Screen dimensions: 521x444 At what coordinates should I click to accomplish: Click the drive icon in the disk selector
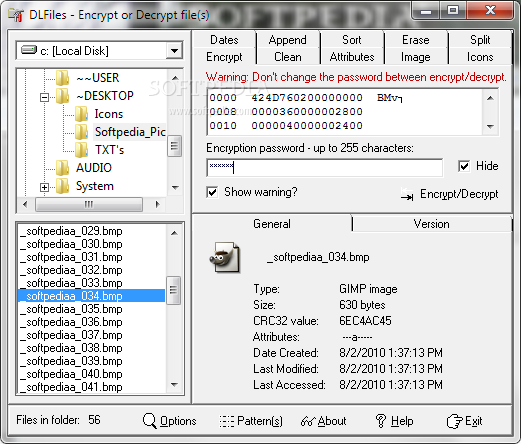[29, 50]
